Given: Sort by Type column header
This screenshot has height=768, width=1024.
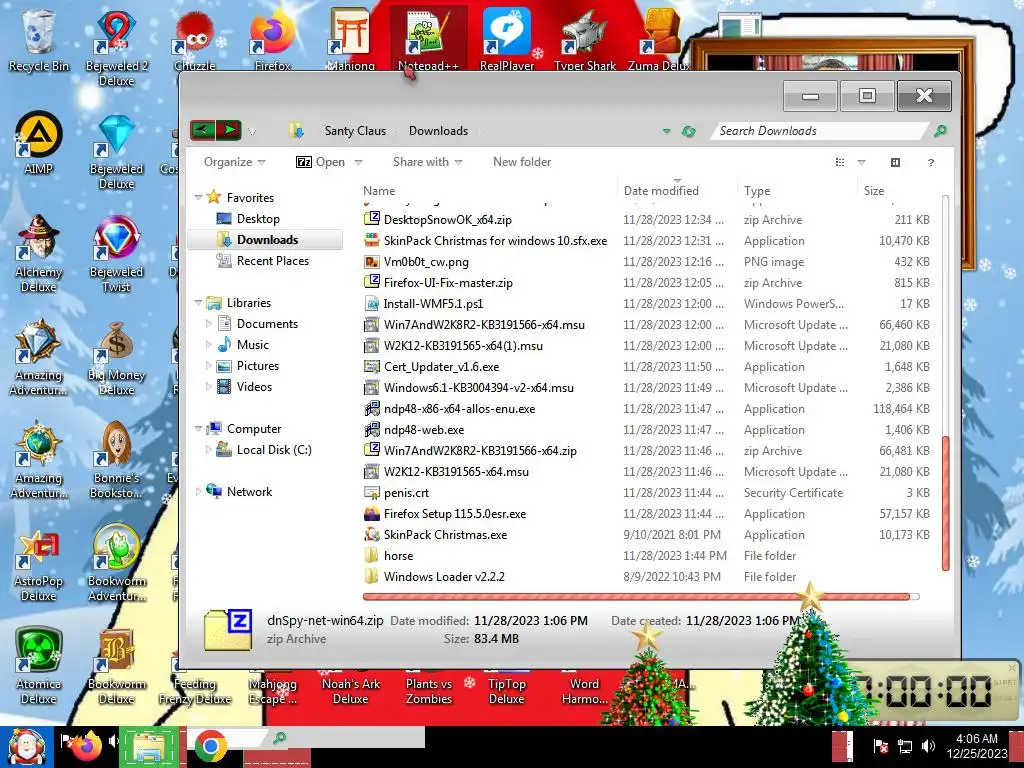Looking at the screenshot, I should (x=796, y=191).
